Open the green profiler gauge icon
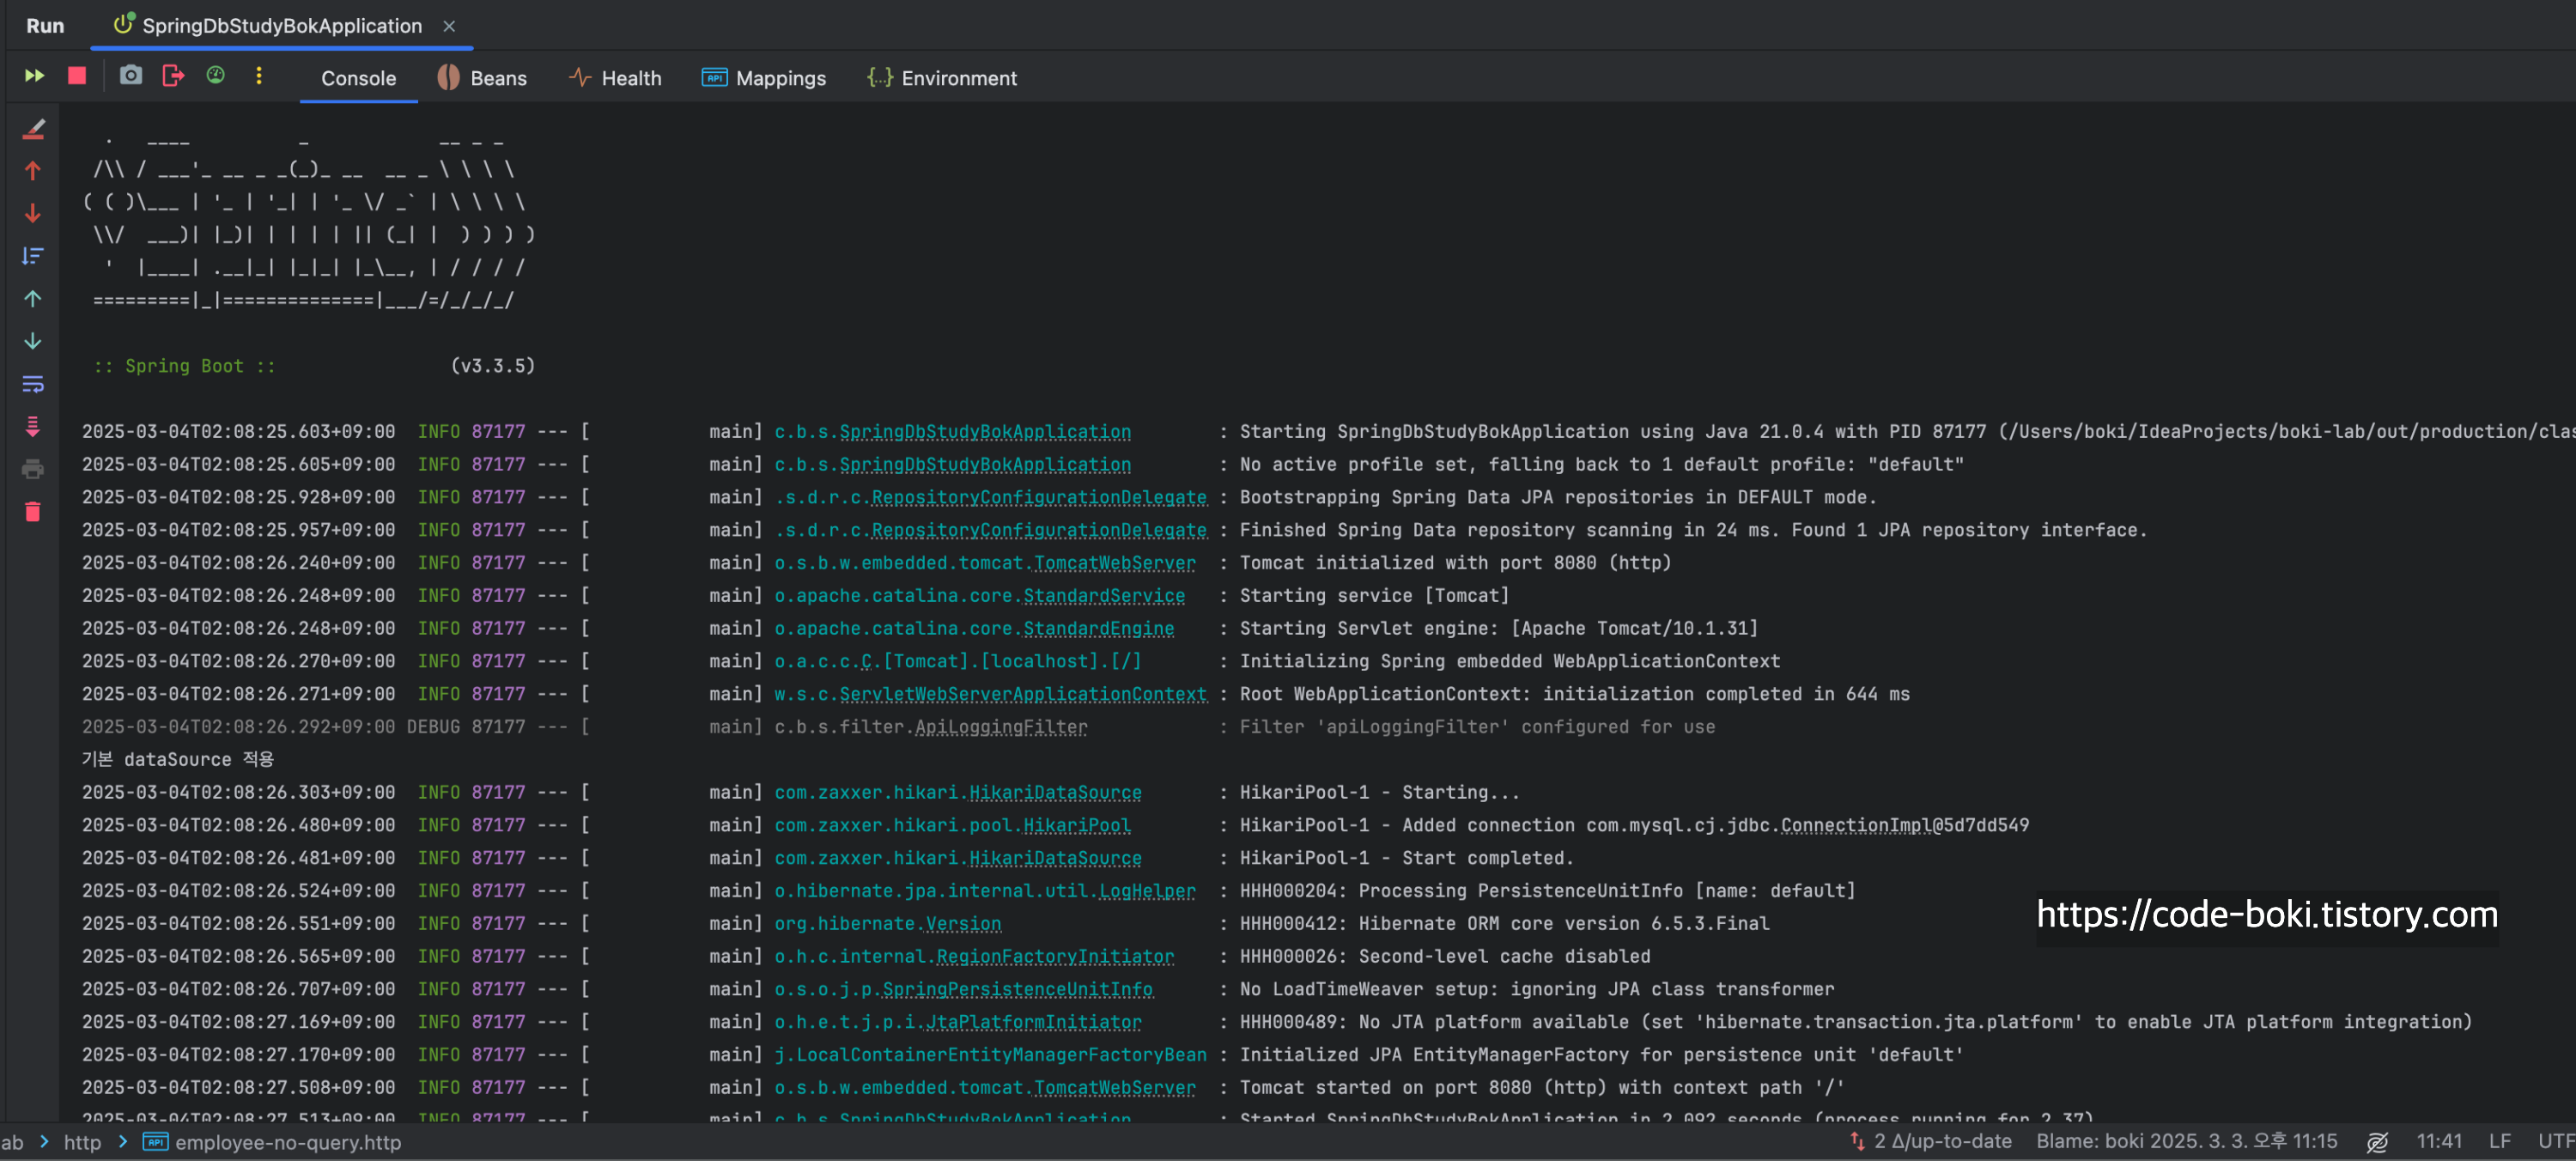This screenshot has width=2576, height=1161. 215,76
